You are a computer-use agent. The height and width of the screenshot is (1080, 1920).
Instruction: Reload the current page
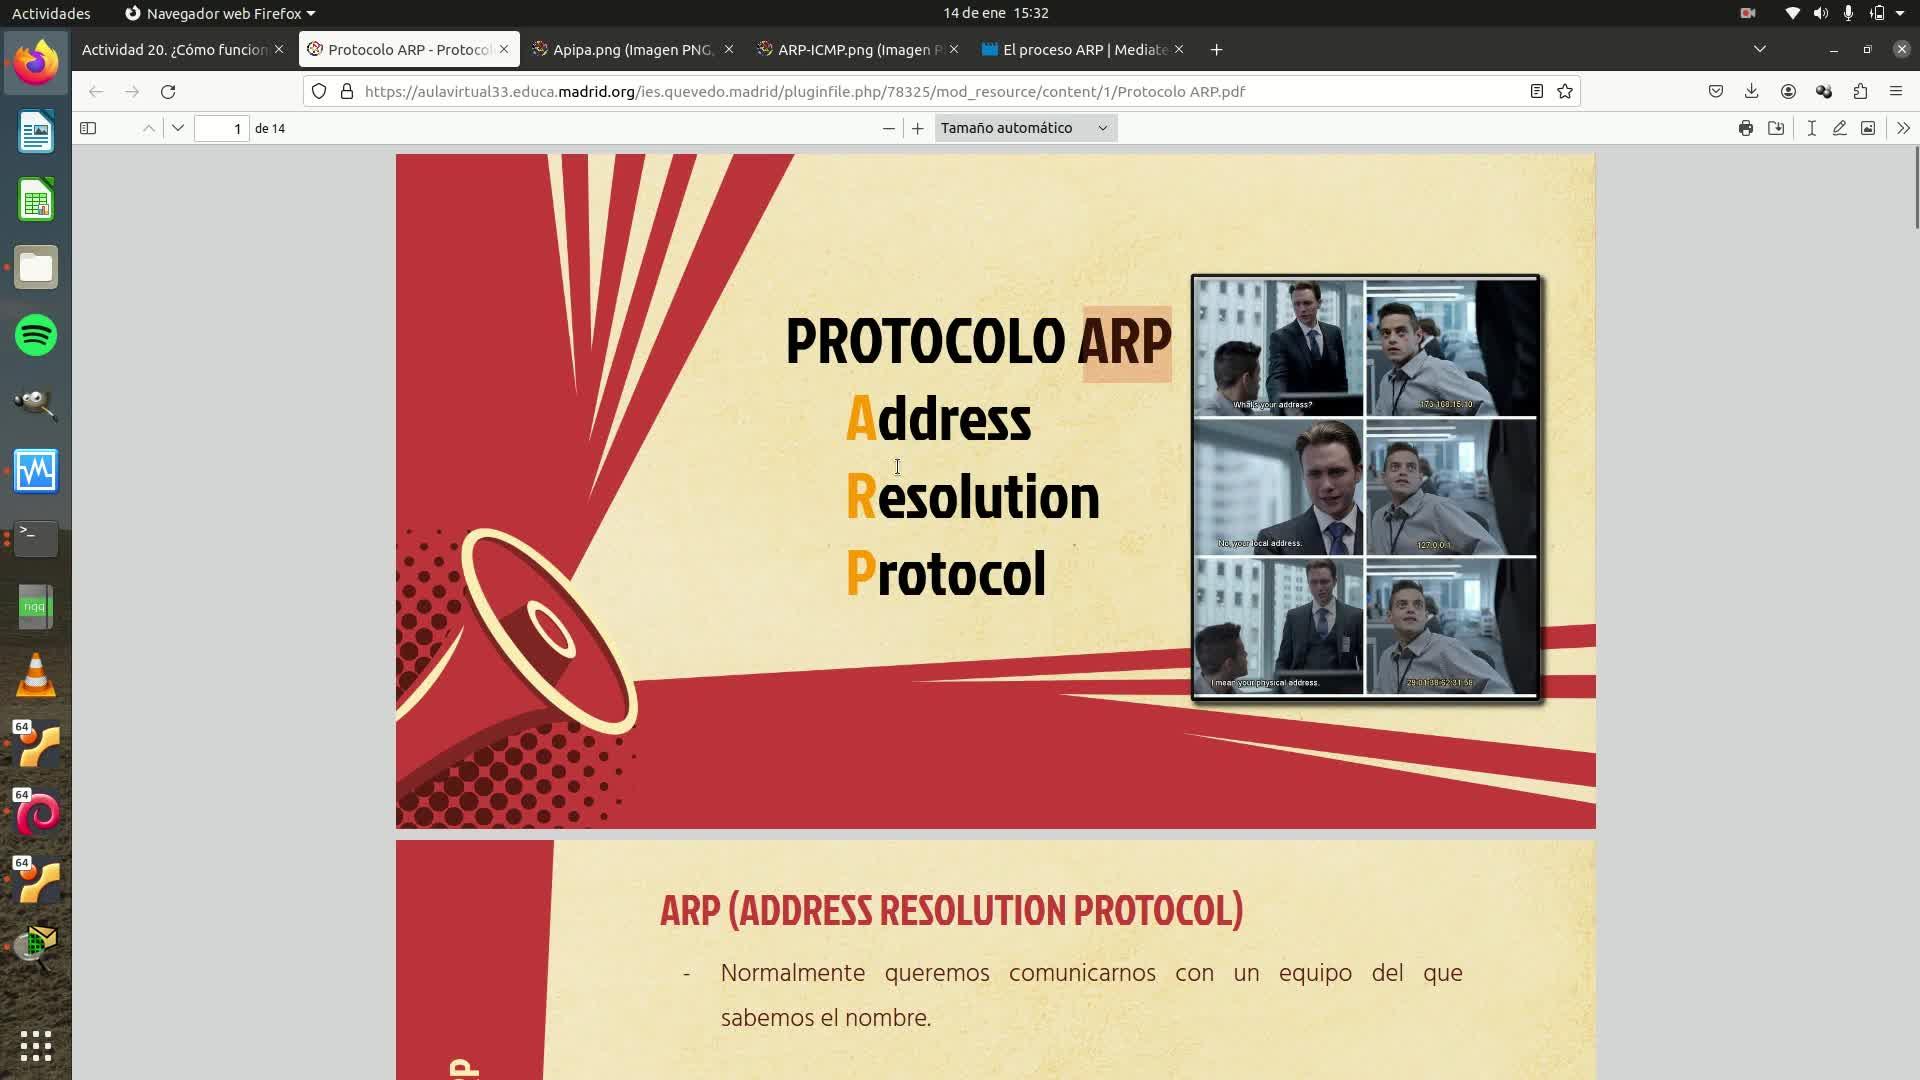[168, 91]
